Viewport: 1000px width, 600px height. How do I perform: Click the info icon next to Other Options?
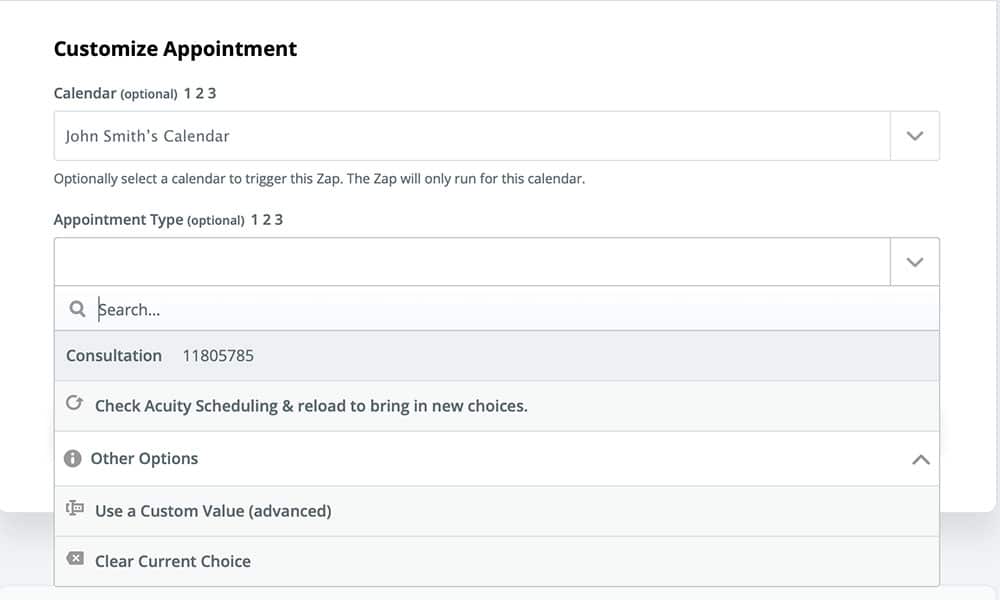[x=72, y=459]
